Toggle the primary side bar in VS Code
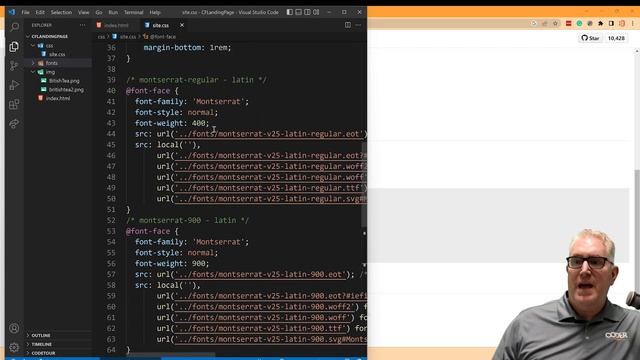Viewport: 640px width, 360px height. click(x=289, y=12)
